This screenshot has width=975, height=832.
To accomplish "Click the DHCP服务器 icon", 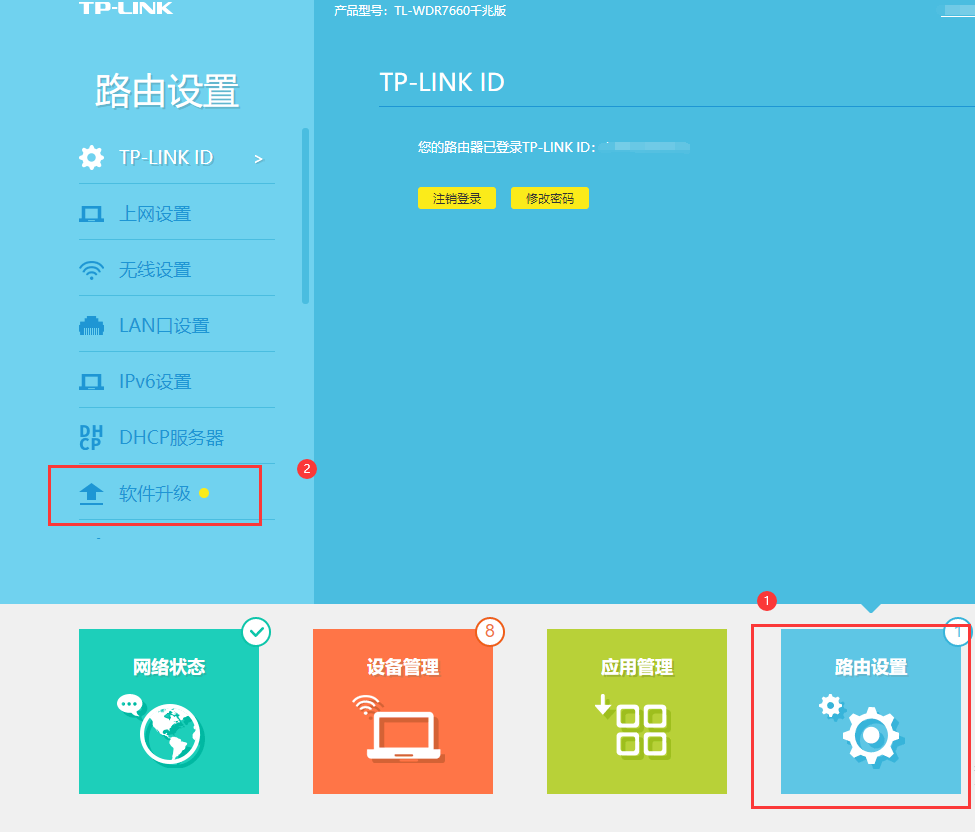I will click(91, 438).
